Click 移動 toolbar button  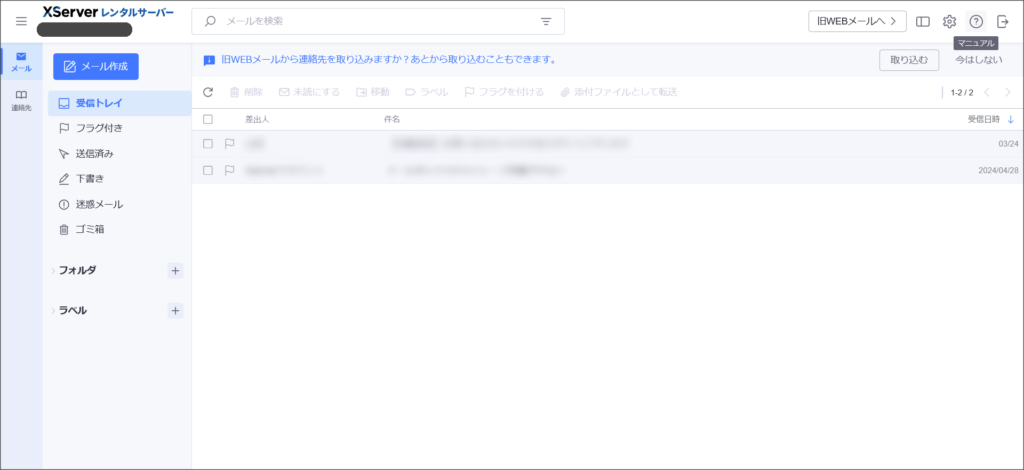click(373, 92)
